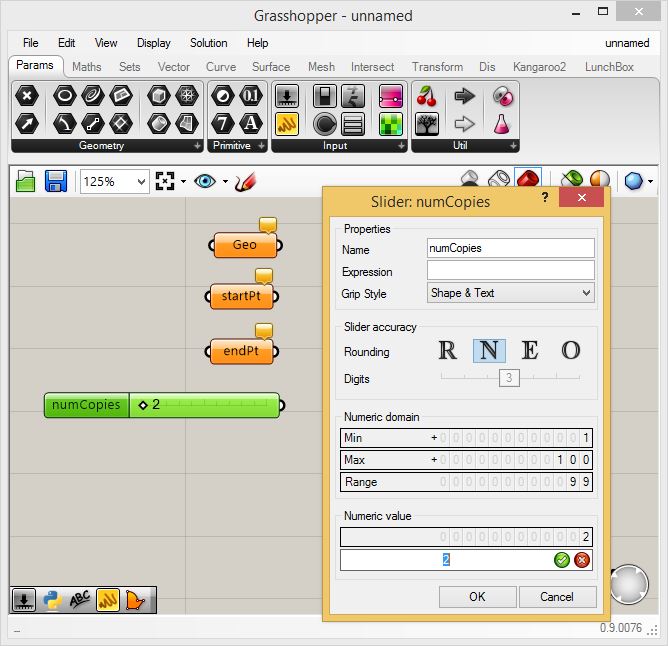The height and width of the screenshot is (646, 668).
Task: Open the File menu
Action: click(30, 43)
